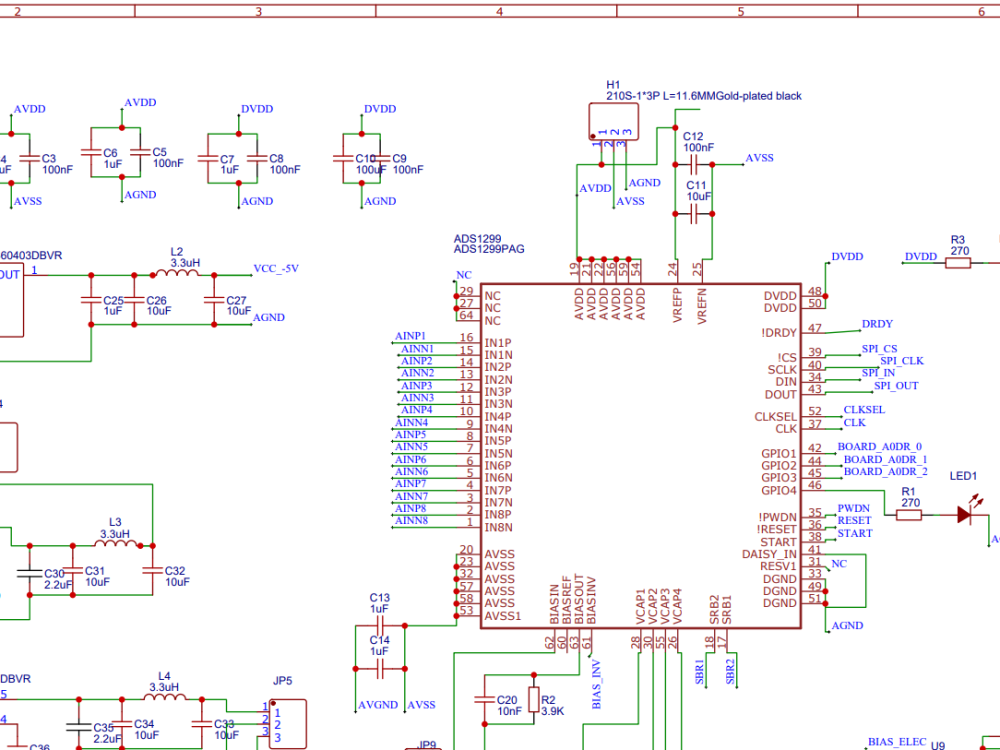Click the SPI_CLK net label
Image resolution: width=1000 pixels, height=750 pixels.
coord(902,361)
